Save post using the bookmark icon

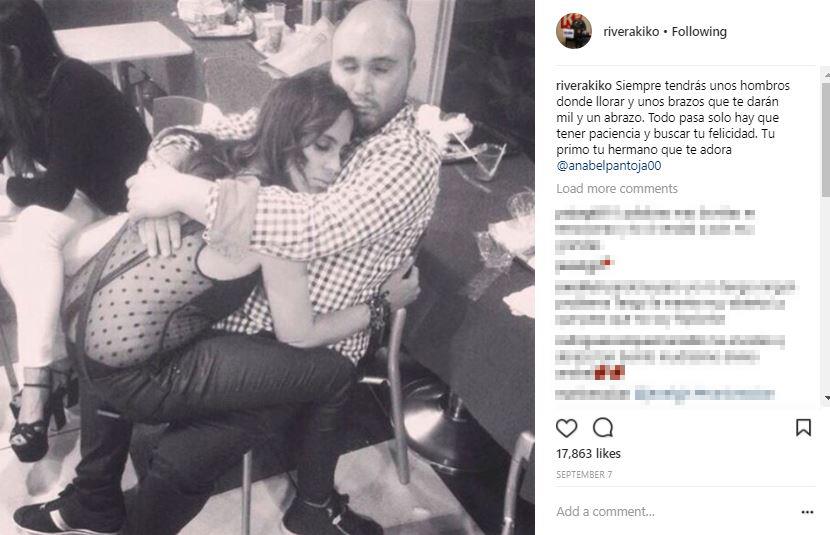point(803,428)
